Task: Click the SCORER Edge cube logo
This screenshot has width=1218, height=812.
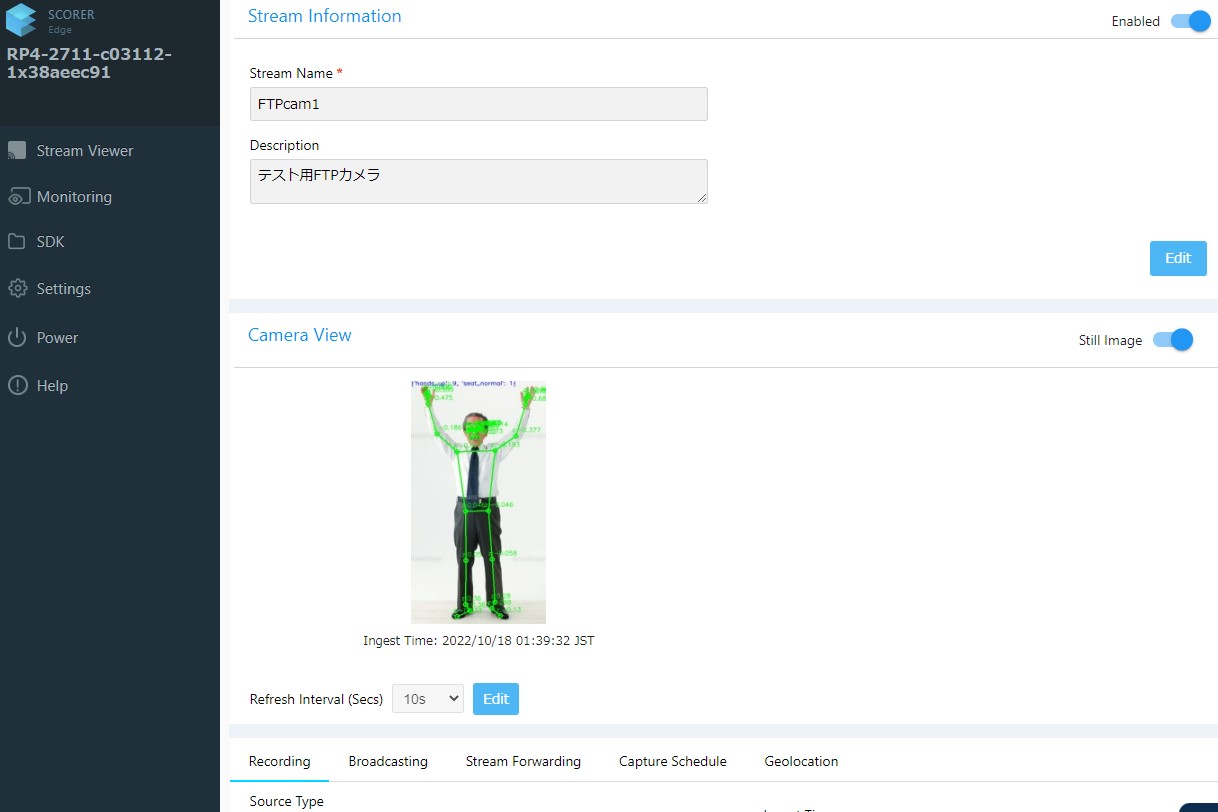Action: click(x=21, y=20)
